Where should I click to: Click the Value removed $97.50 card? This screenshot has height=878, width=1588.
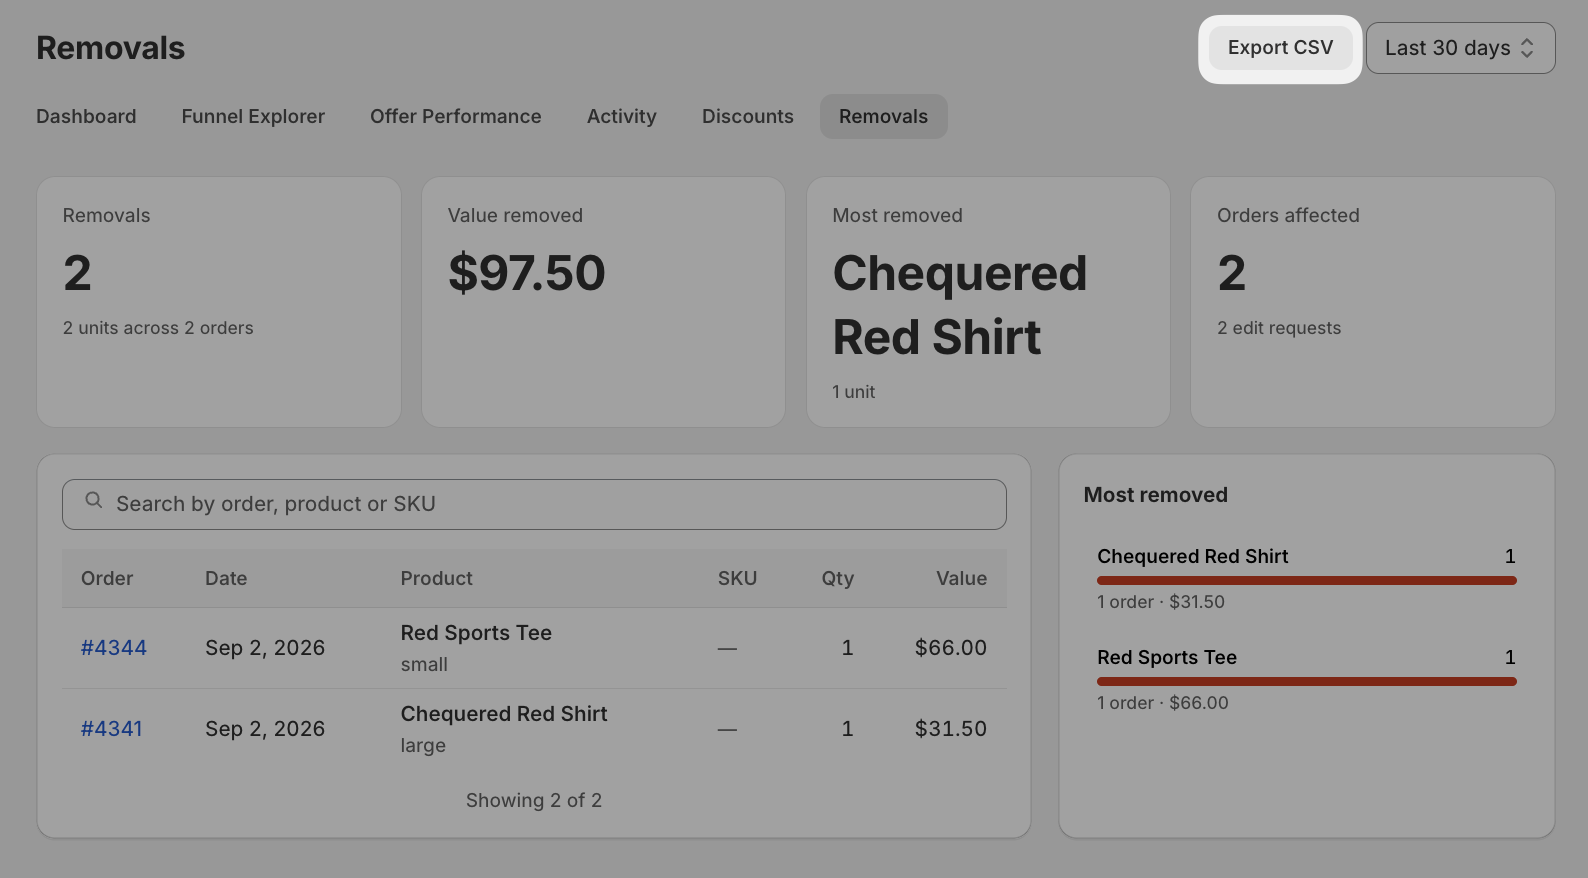[603, 302]
